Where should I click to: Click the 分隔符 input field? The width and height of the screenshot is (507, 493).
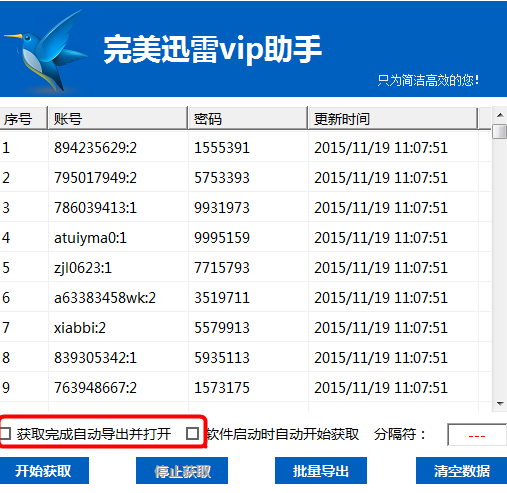coord(477,435)
